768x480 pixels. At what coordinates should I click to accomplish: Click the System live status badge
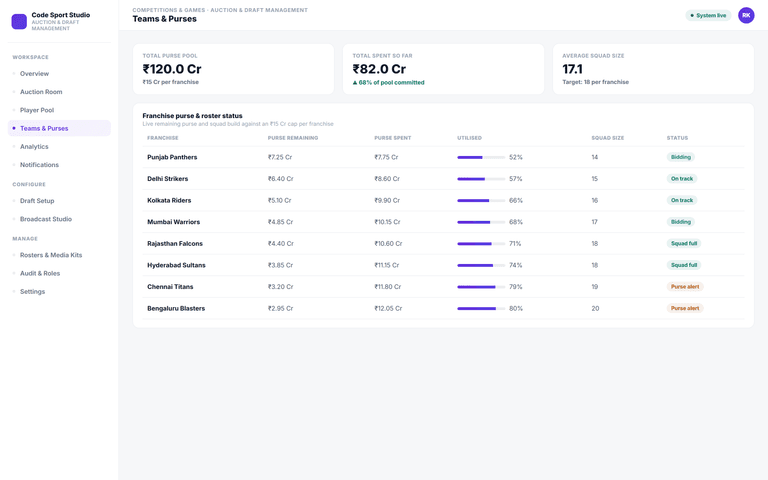708,16
